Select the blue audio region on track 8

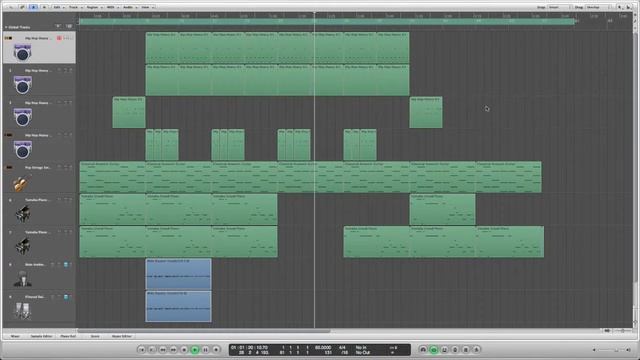178,274
